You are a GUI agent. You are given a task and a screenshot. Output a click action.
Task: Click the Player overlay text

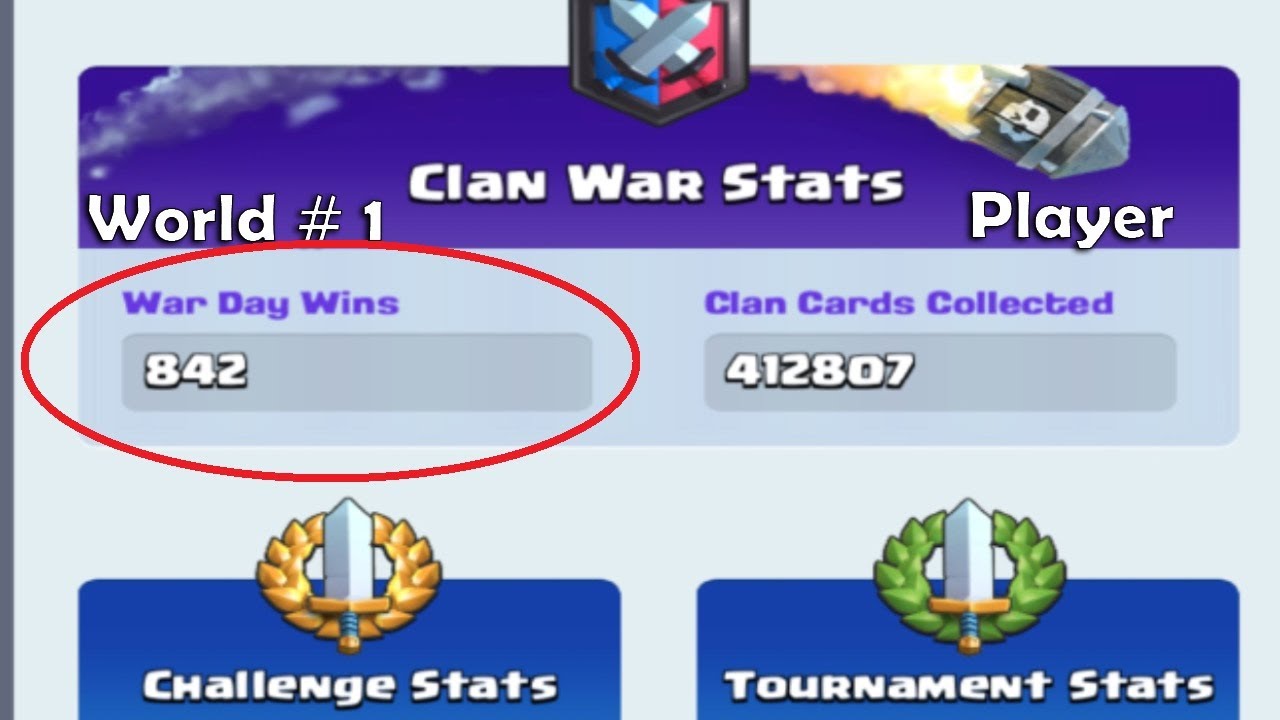[x=1071, y=218]
